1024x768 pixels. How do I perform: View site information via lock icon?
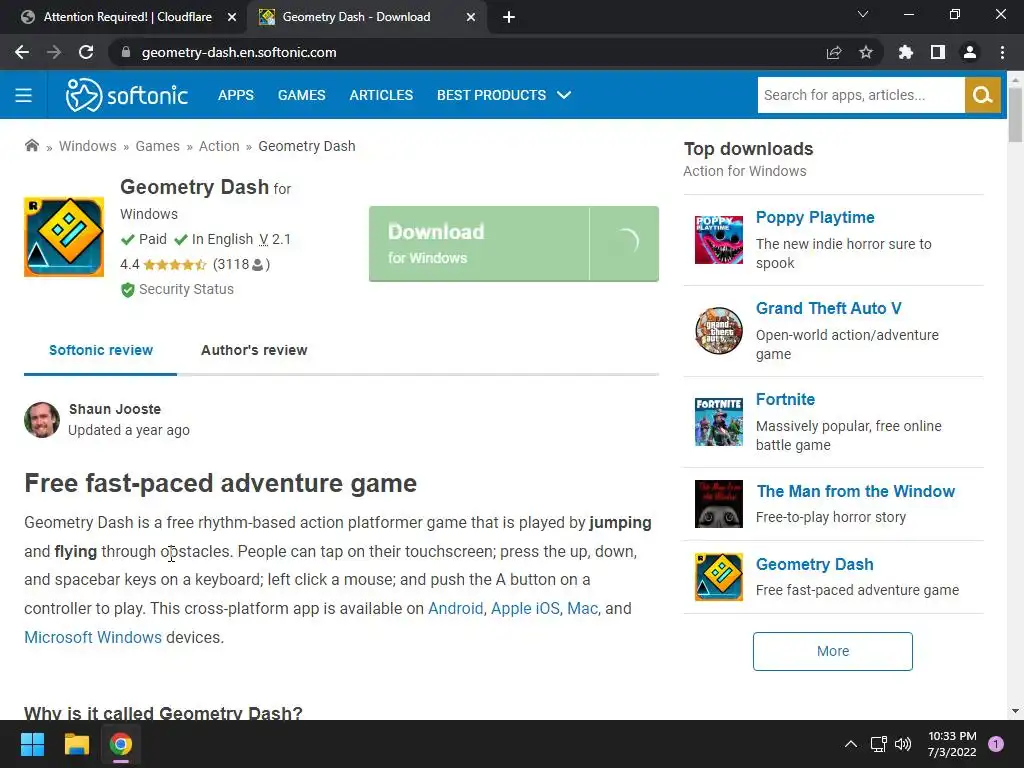[x=126, y=52]
